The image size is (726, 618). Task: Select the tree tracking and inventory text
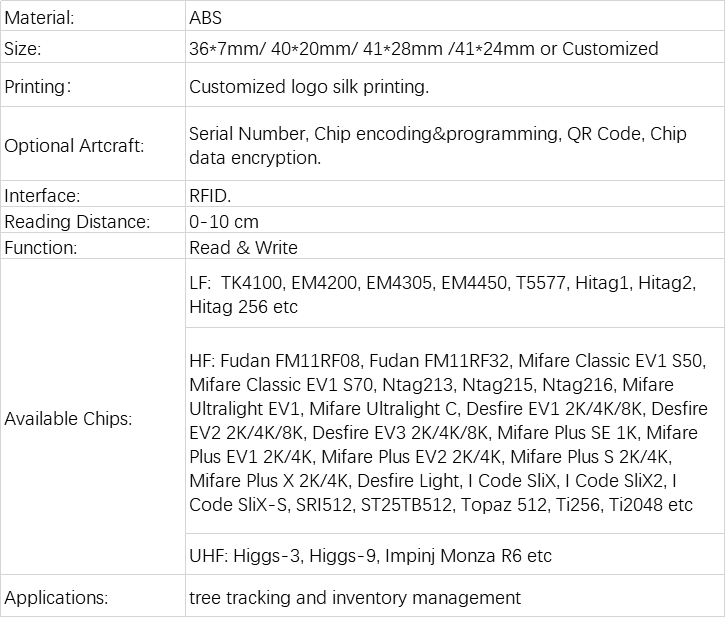pyautogui.click(x=355, y=598)
